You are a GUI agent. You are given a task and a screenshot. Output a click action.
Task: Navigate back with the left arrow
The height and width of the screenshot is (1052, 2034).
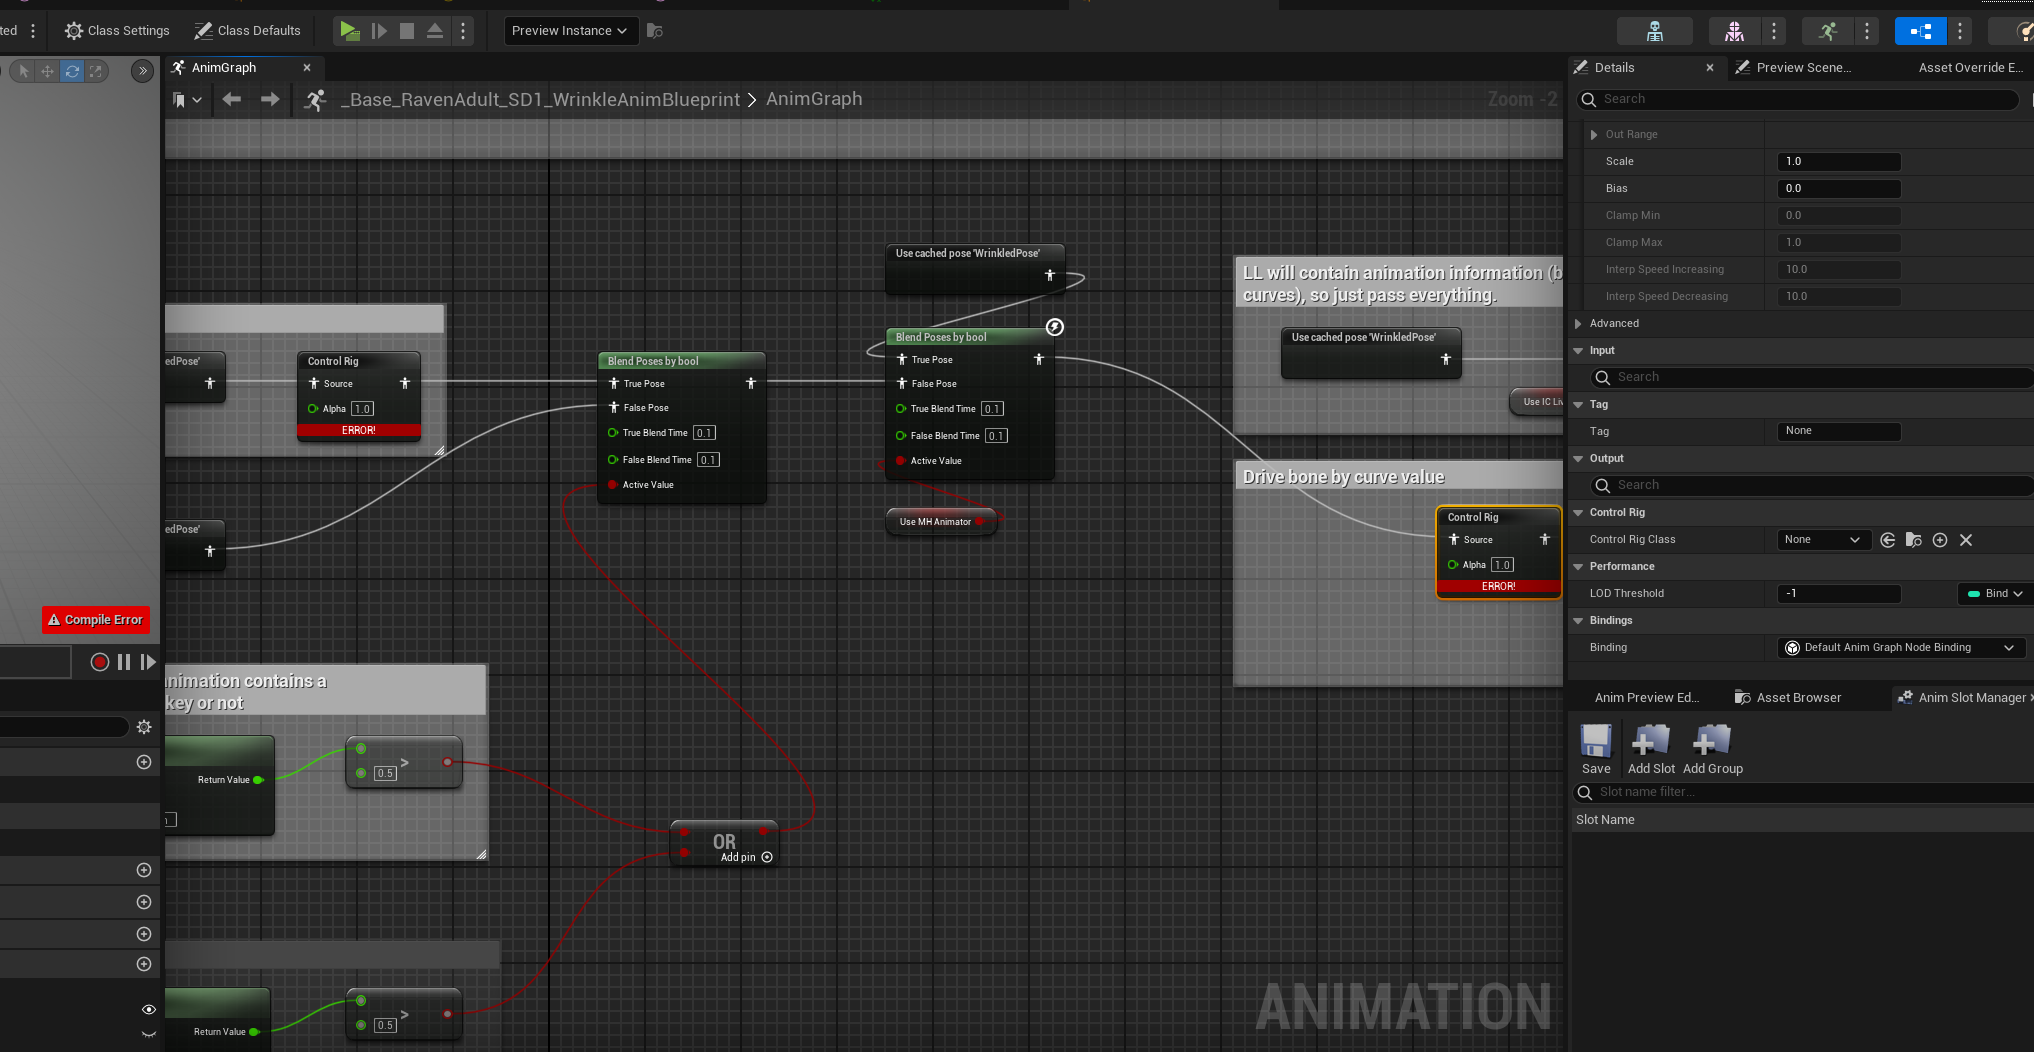[232, 99]
